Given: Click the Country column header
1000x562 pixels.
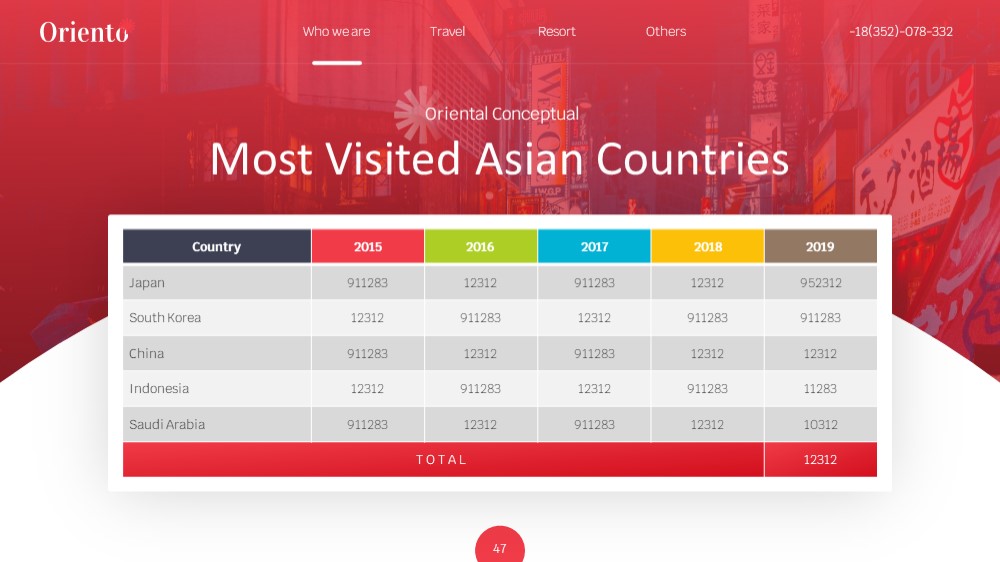Looking at the screenshot, I should [x=217, y=246].
